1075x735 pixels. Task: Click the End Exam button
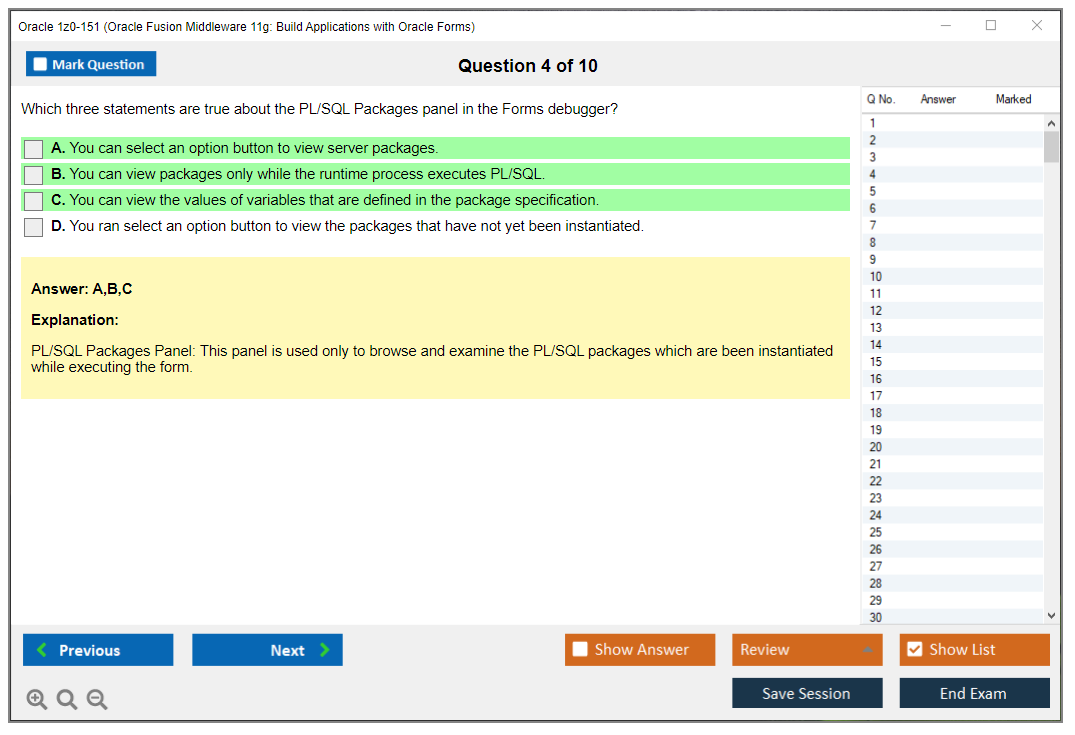click(x=974, y=693)
